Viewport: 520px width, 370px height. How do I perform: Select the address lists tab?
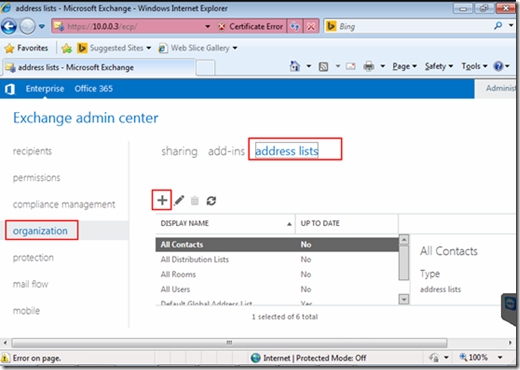pyautogui.click(x=287, y=151)
